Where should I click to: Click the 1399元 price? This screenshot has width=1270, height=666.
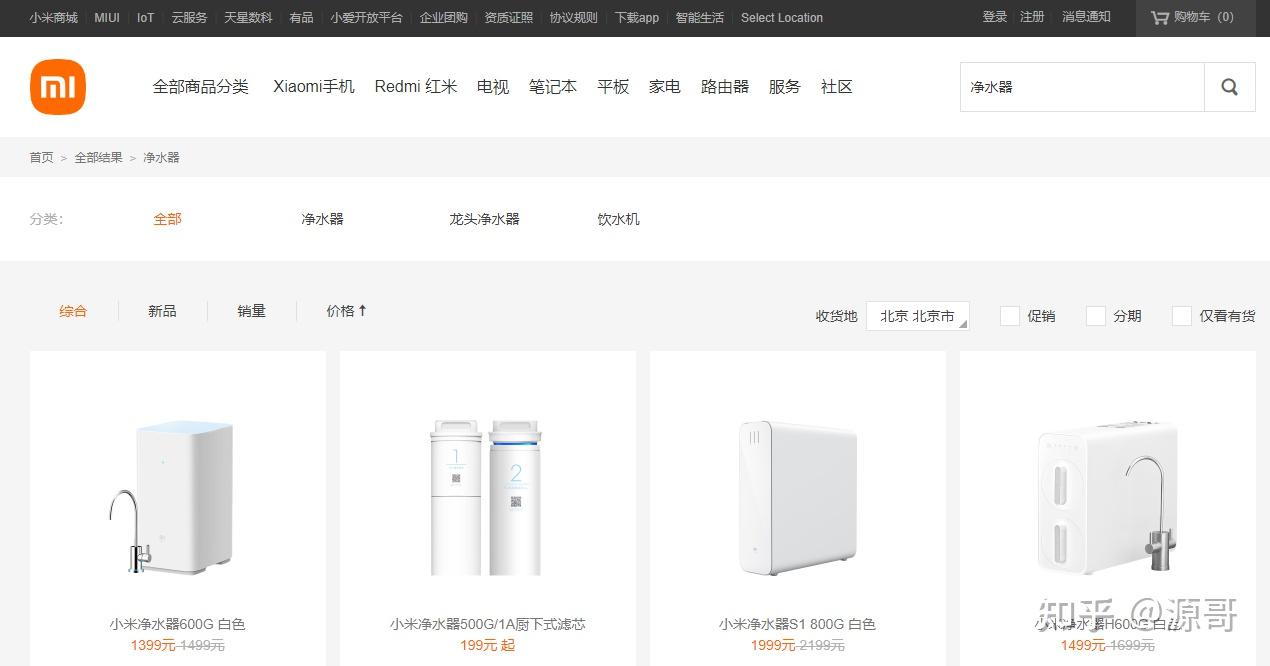pos(153,645)
